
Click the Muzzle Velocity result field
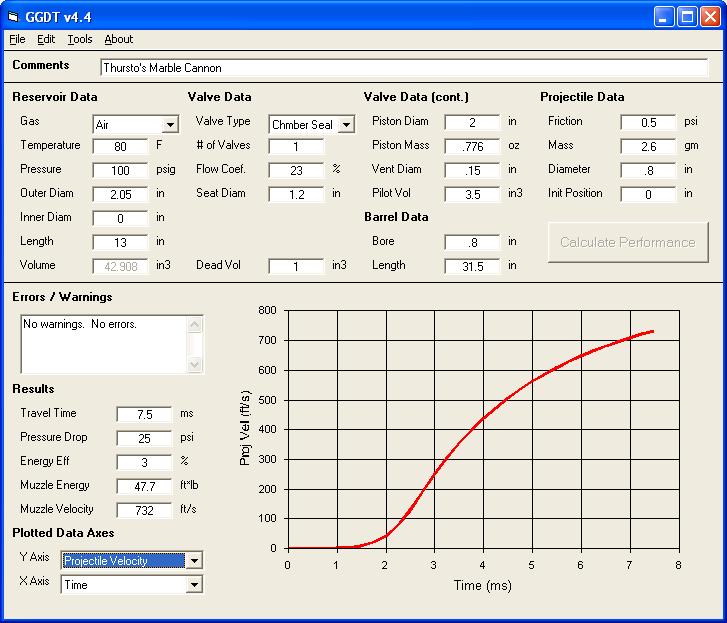(144, 510)
